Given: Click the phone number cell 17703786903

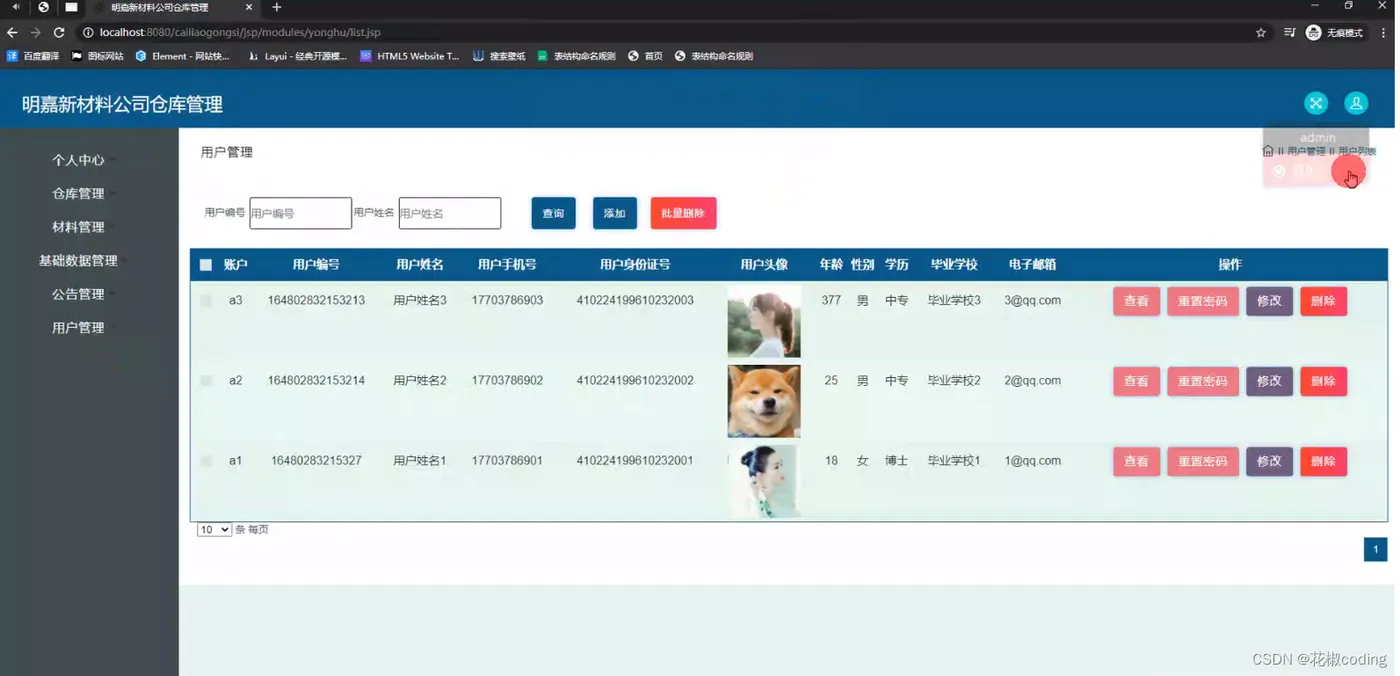Looking at the screenshot, I should click(x=507, y=300).
